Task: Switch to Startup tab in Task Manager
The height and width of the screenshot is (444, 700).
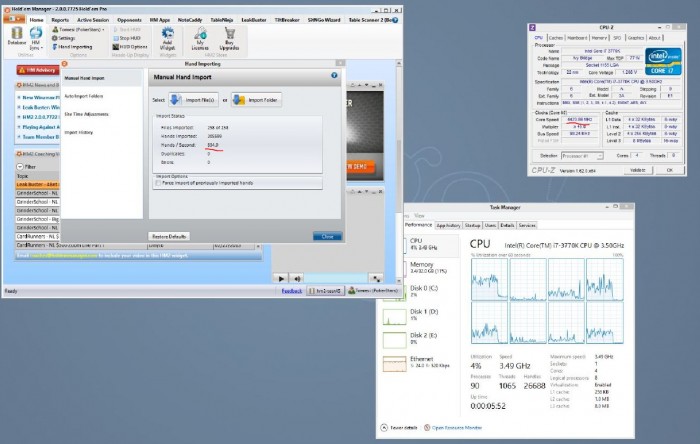Action: pyautogui.click(x=472, y=225)
